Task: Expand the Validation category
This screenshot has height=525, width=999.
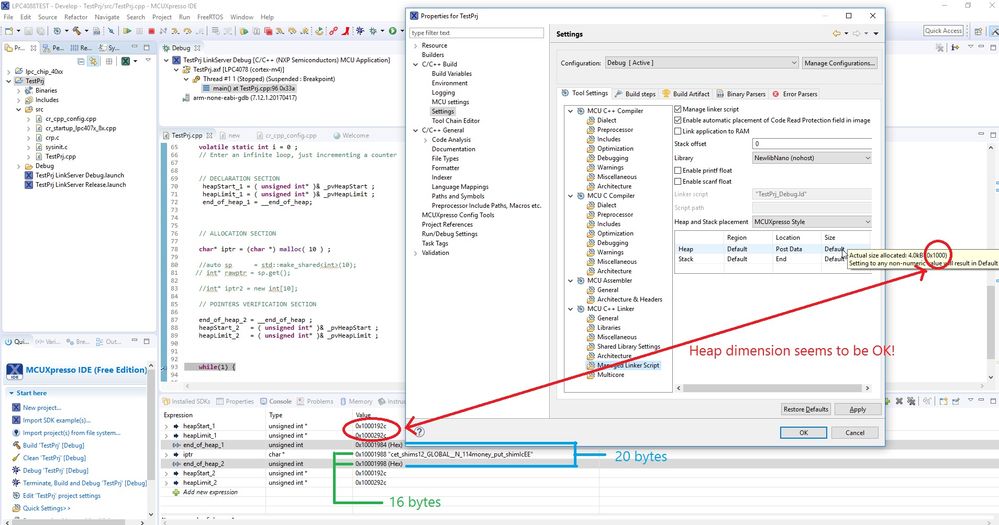Action: pos(415,253)
